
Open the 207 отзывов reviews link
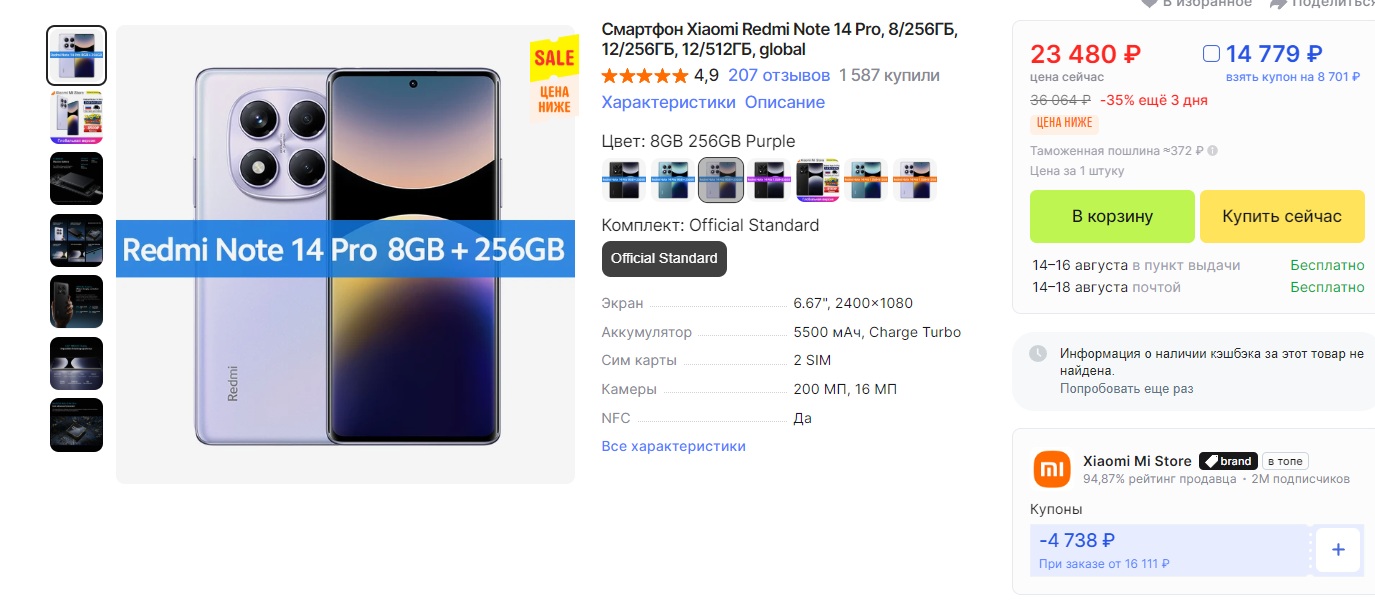(779, 75)
